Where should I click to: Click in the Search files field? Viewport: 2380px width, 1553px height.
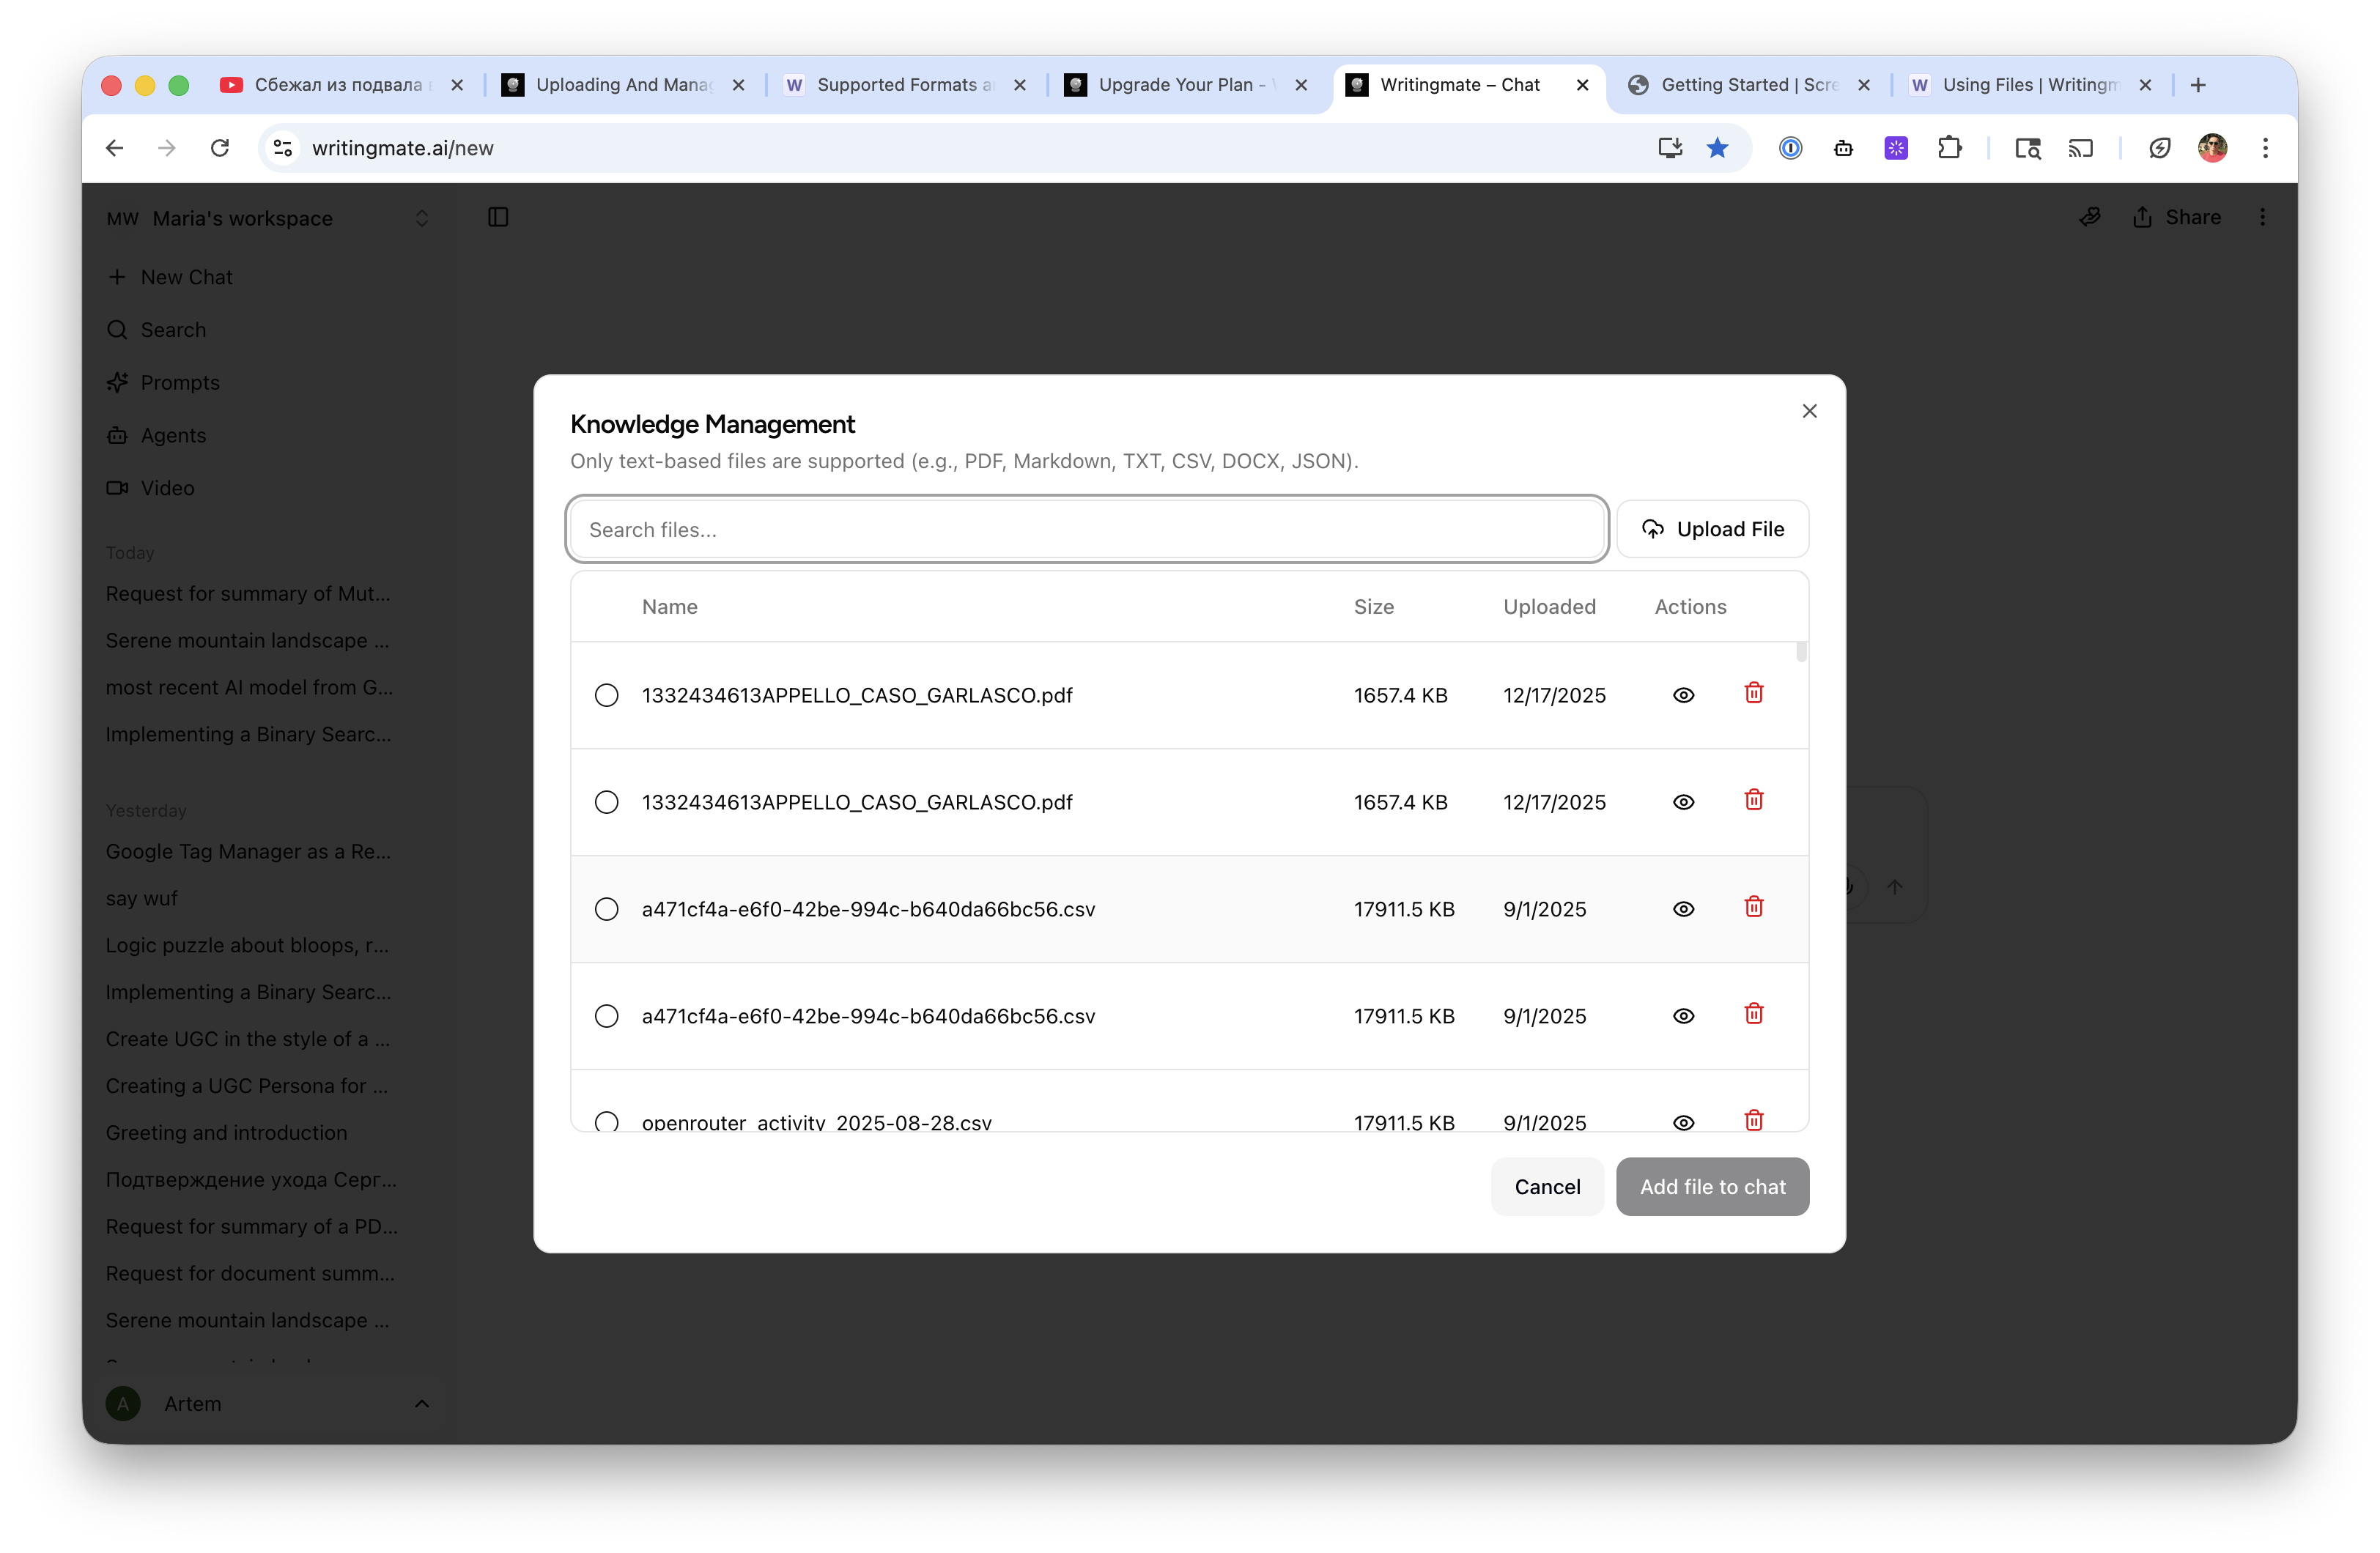click(x=1086, y=529)
